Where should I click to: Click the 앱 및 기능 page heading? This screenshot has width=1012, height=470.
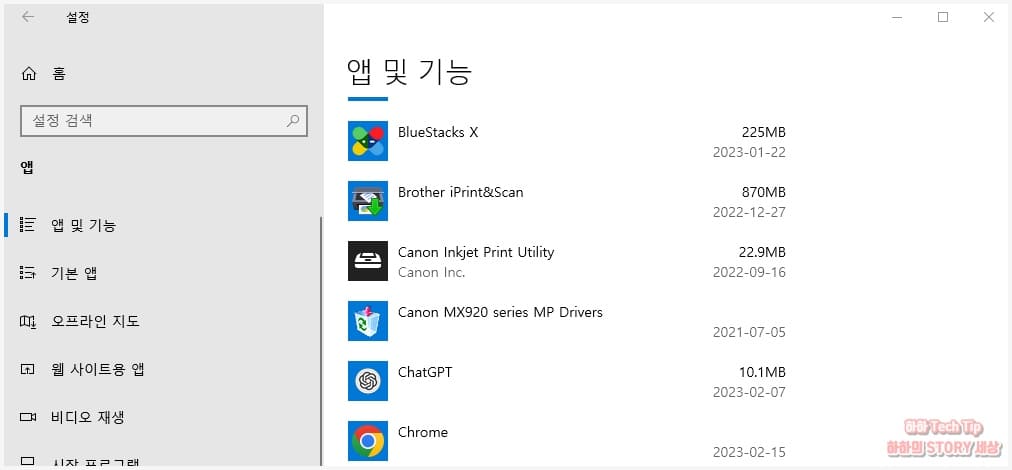click(410, 72)
